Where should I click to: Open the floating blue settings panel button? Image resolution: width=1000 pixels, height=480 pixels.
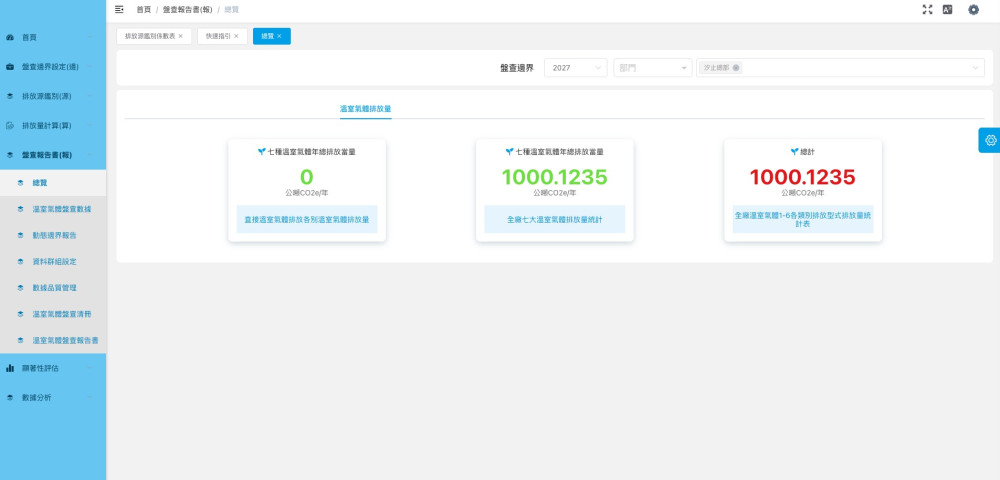[989, 140]
